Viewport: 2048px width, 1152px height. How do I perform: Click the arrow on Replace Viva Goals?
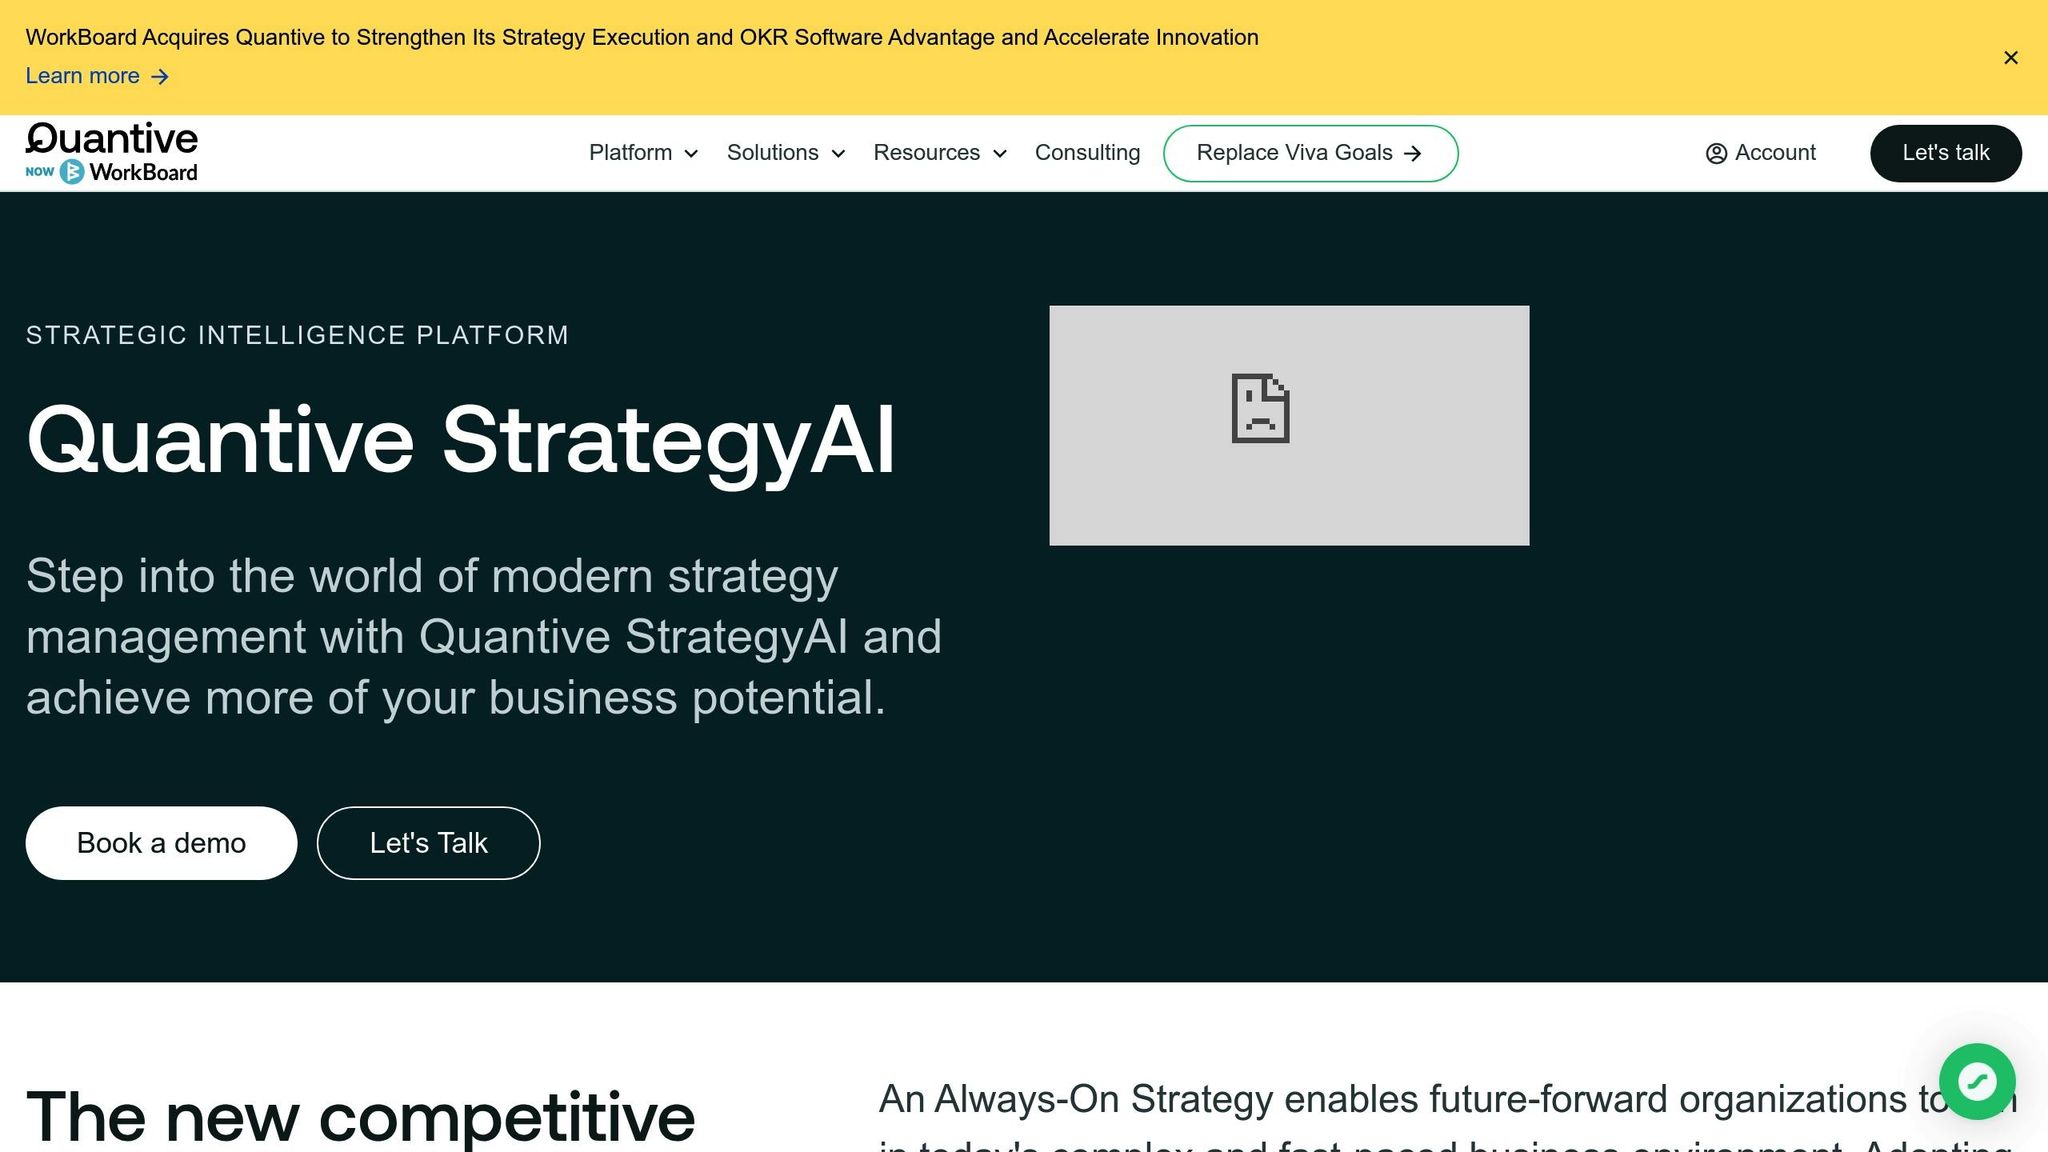pos(1413,153)
